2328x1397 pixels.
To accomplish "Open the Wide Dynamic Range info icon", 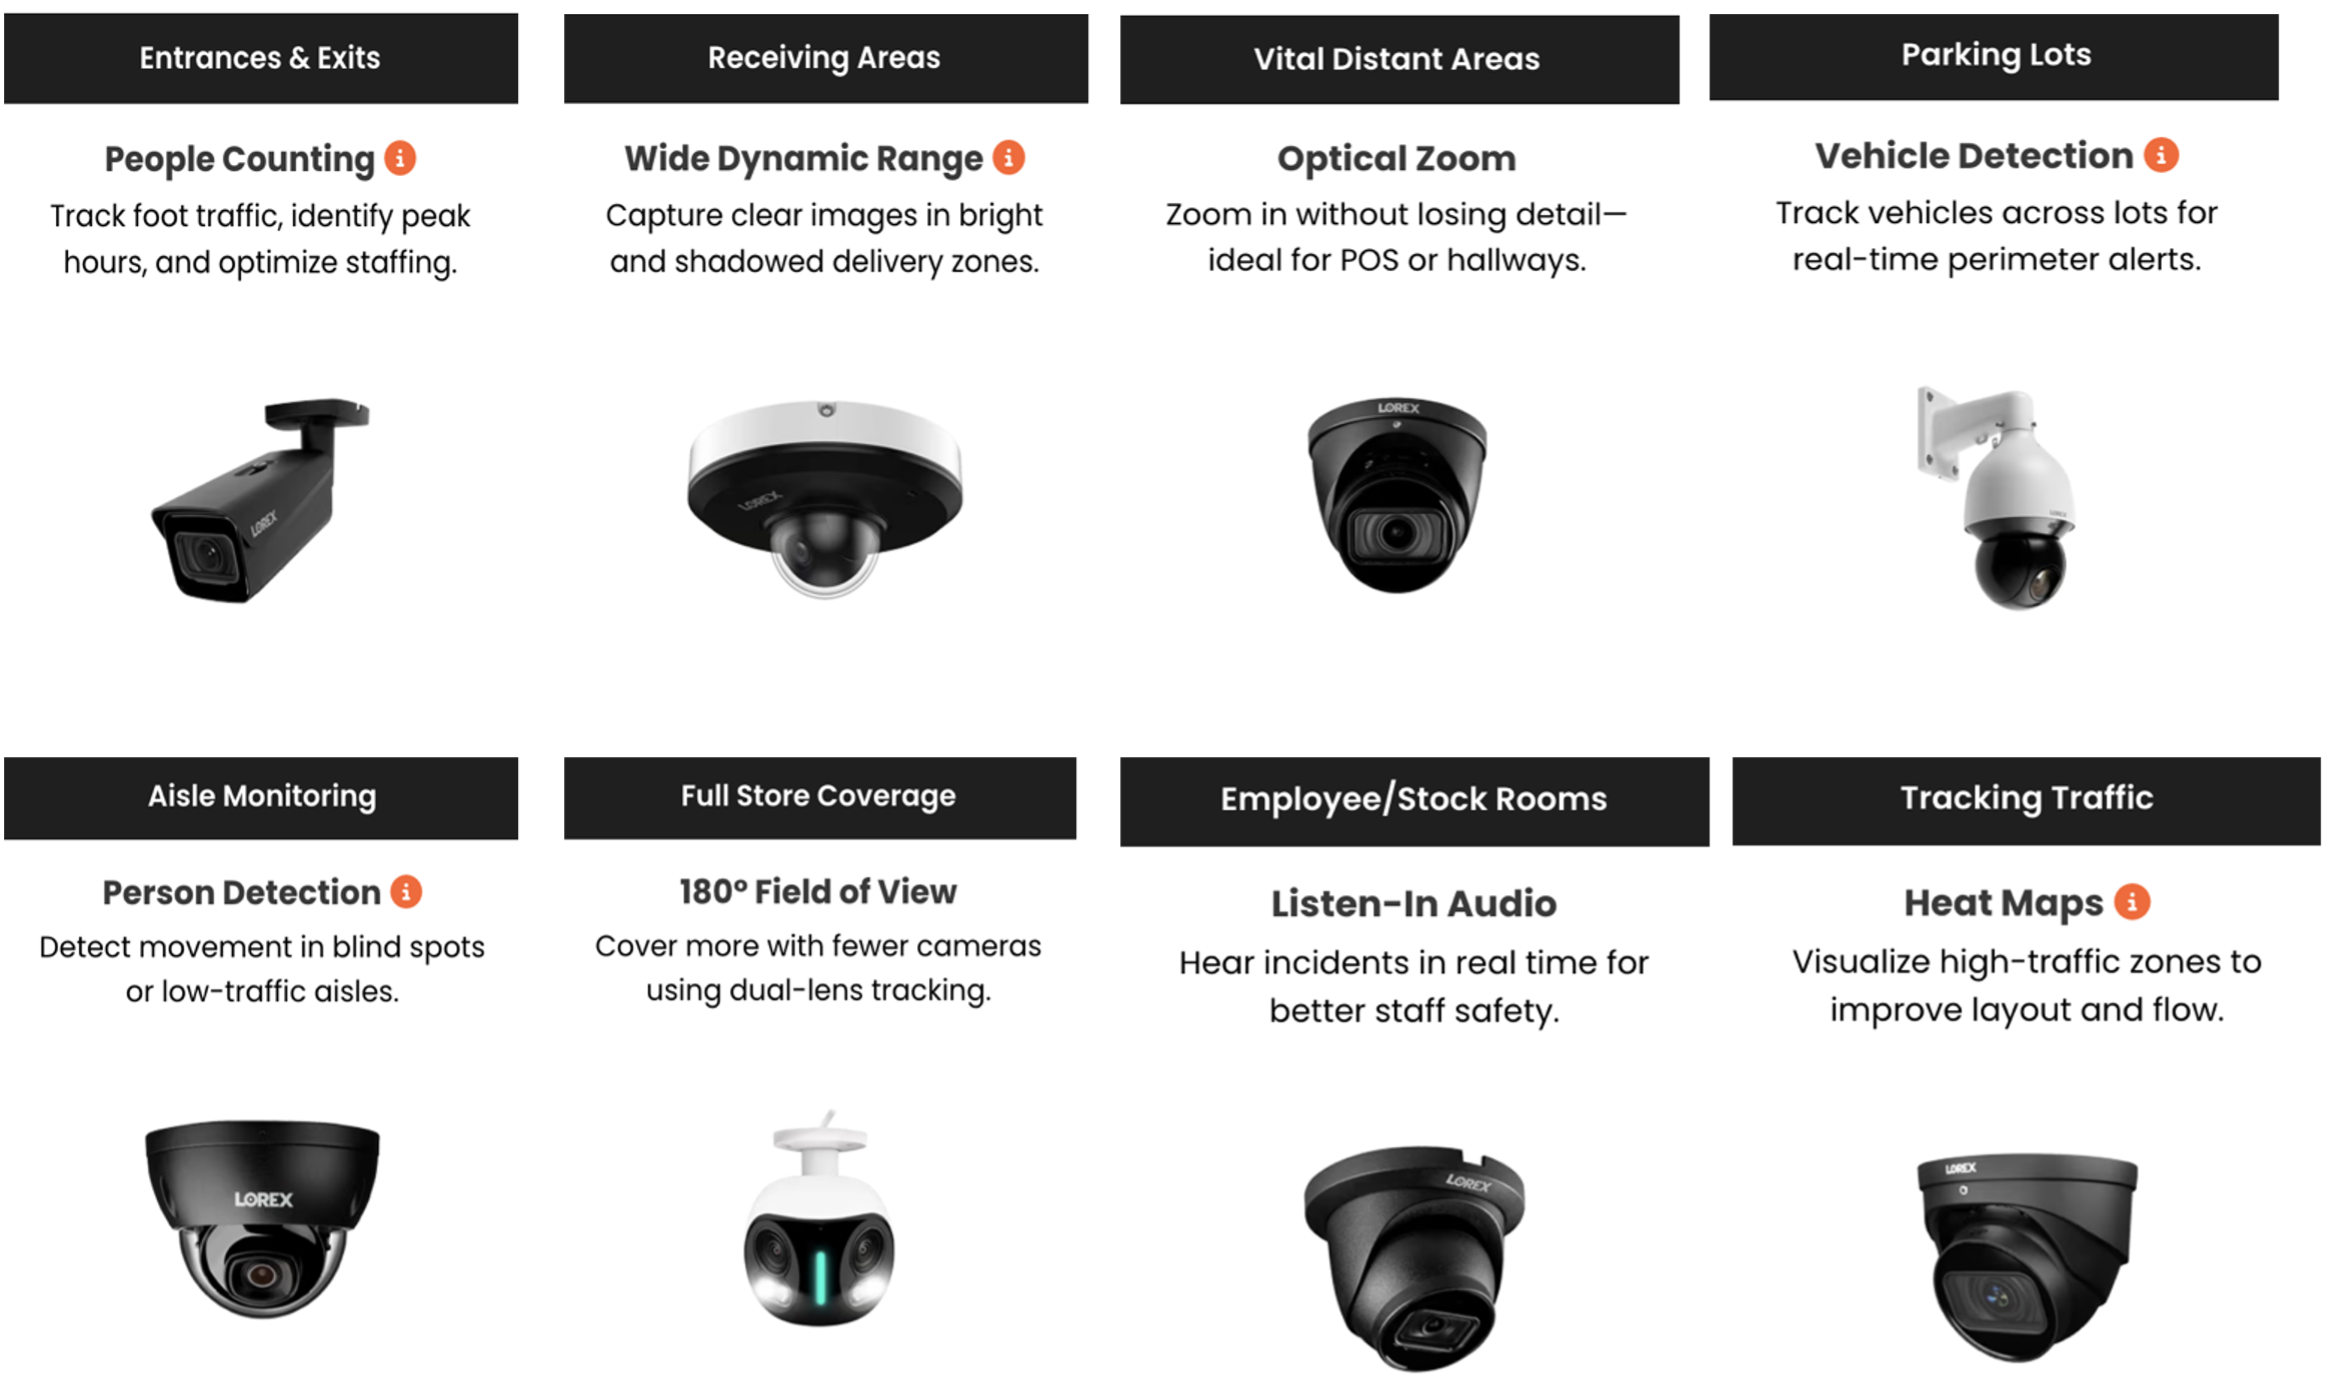I will 1008,157.
